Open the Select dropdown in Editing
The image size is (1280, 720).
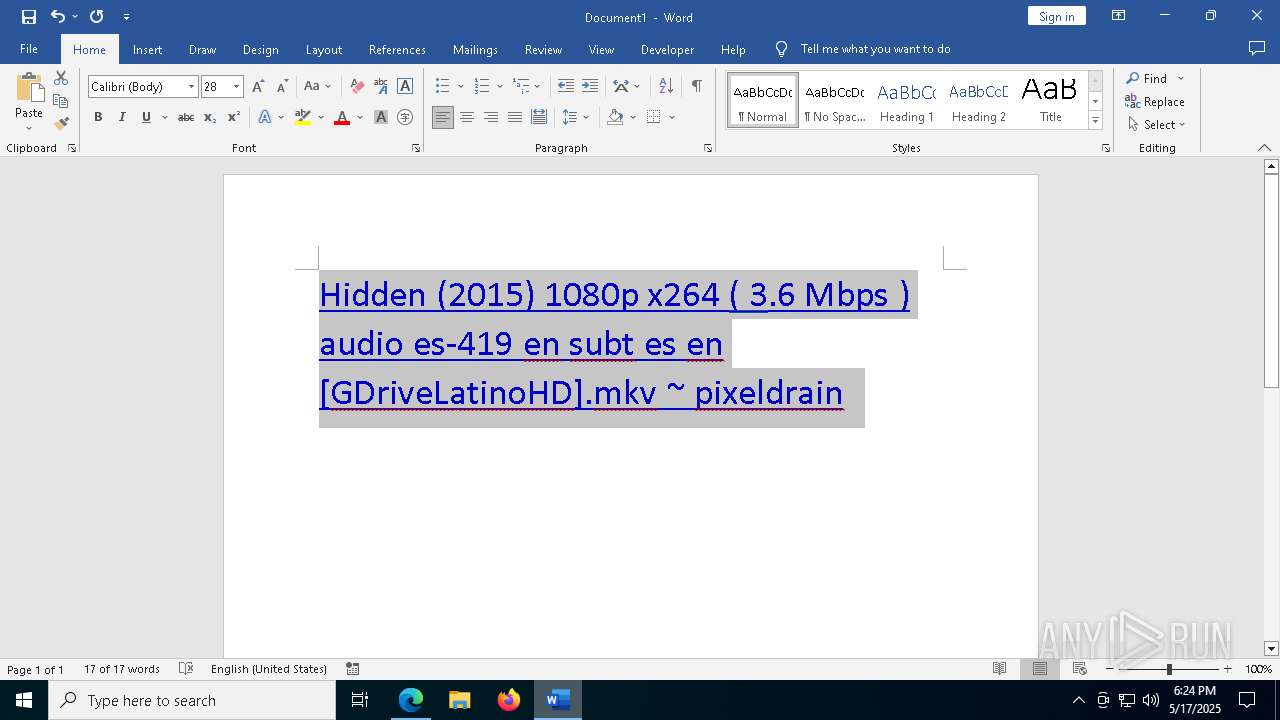[x=1156, y=125]
